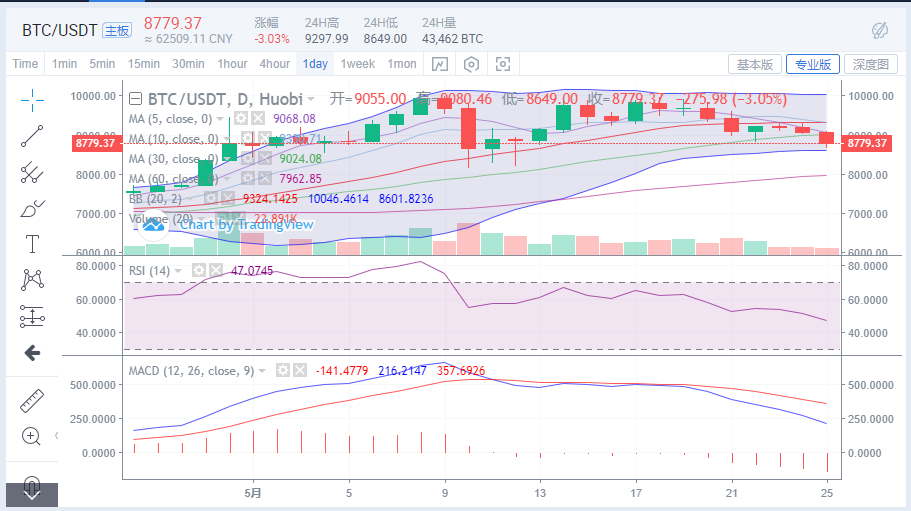Toggle fullscreen chart icon
Viewport: 911px width, 511px height.
pyautogui.click(x=503, y=64)
